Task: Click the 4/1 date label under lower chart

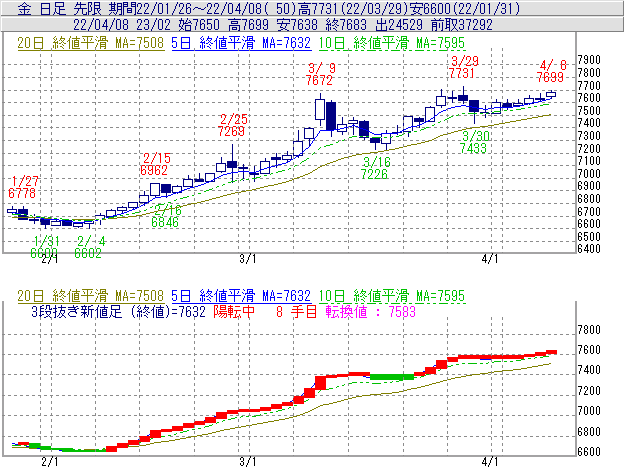Action: click(490, 462)
